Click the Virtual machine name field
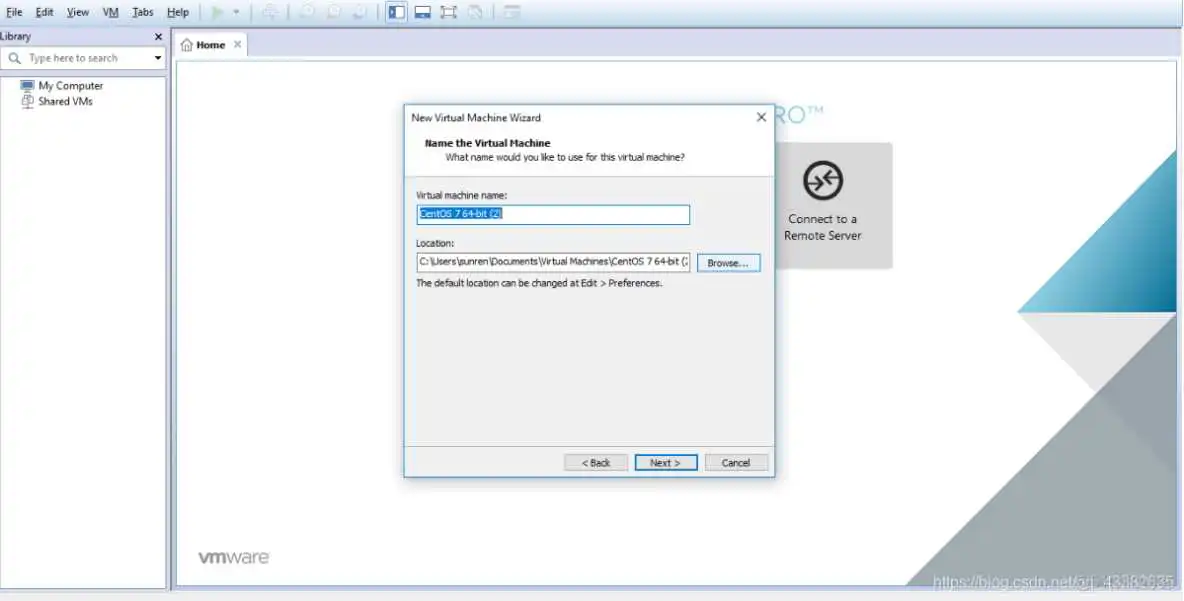The width and height of the screenshot is (1184, 601). click(552, 215)
